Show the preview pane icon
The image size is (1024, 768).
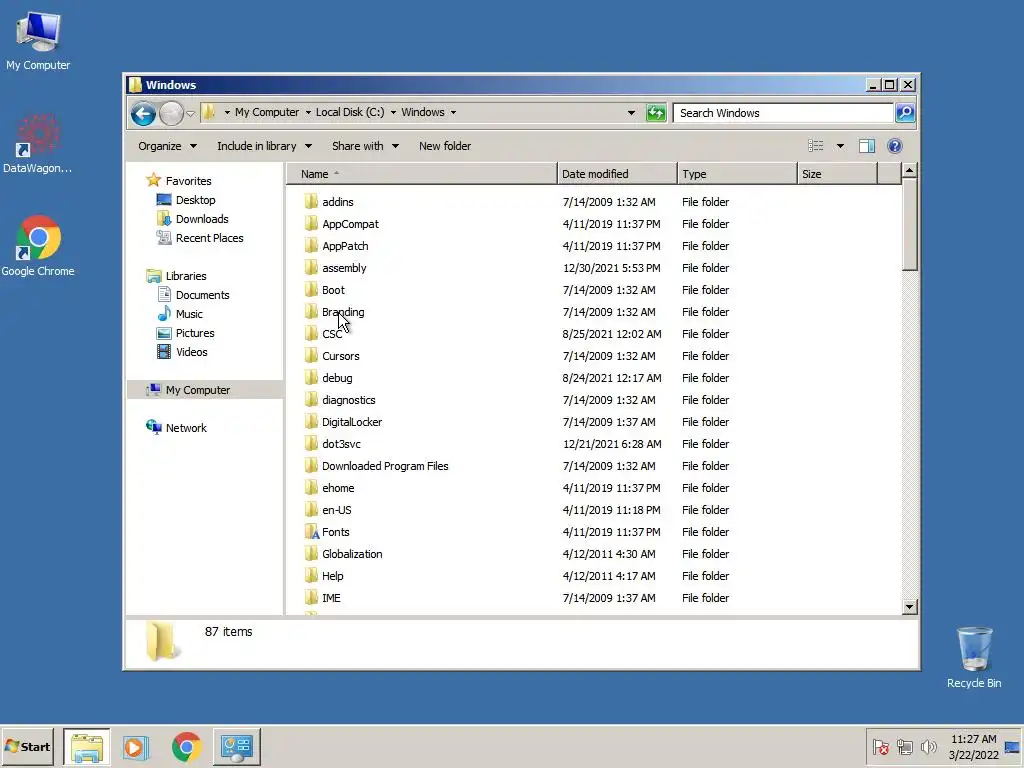coord(867,146)
